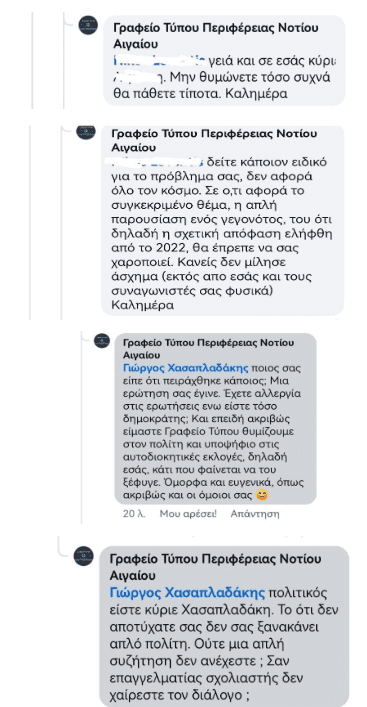367x707 pixels.
Task: Open avatar beside the 'δείτε κάποιον ειδικό' comment
Action: [86, 131]
